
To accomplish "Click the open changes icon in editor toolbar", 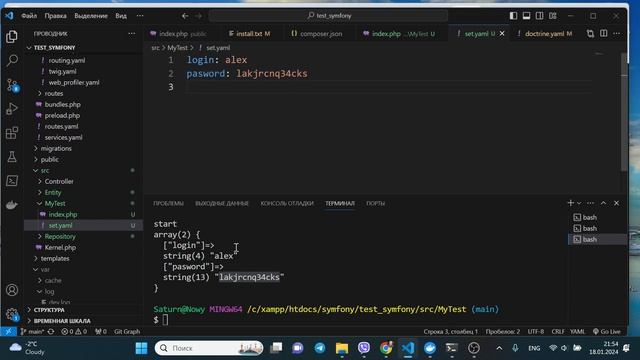I will [x=590, y=33].
